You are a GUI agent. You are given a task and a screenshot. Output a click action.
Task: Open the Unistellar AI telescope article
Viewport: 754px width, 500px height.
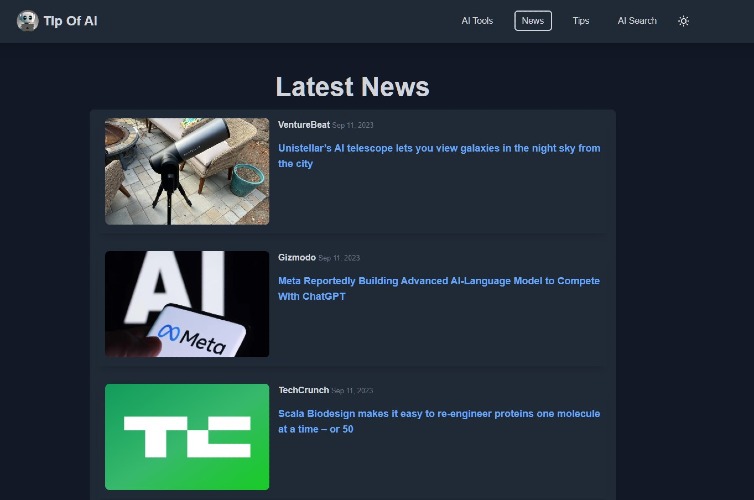[x=439, y=156]
